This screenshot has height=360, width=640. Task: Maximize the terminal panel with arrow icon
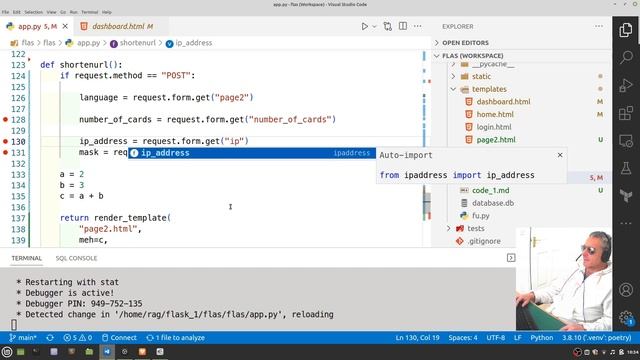coord(511,258)
